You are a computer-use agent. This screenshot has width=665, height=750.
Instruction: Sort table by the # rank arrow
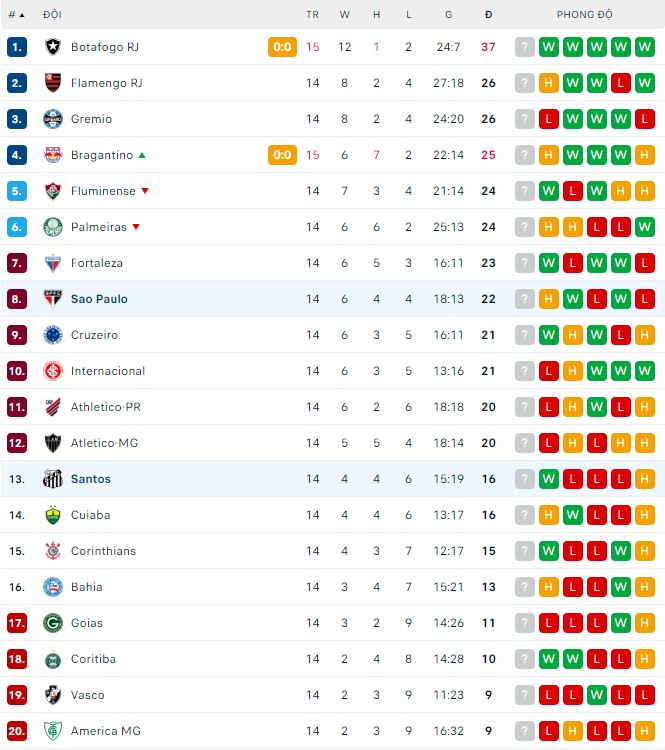pyautogui.click(x=22, y=15)
